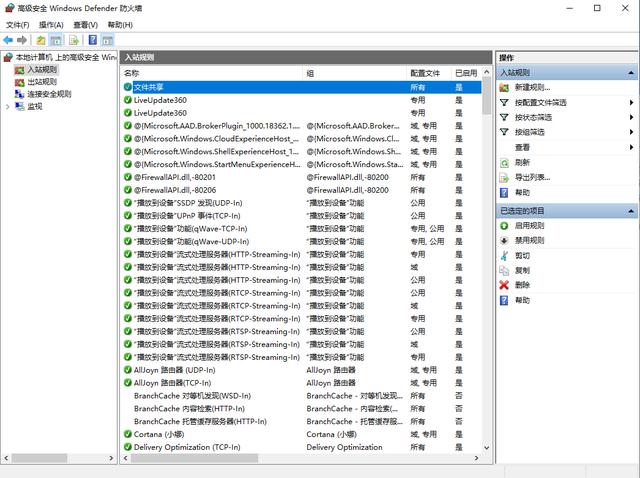Sort by the 组 column header

(355, 73)
